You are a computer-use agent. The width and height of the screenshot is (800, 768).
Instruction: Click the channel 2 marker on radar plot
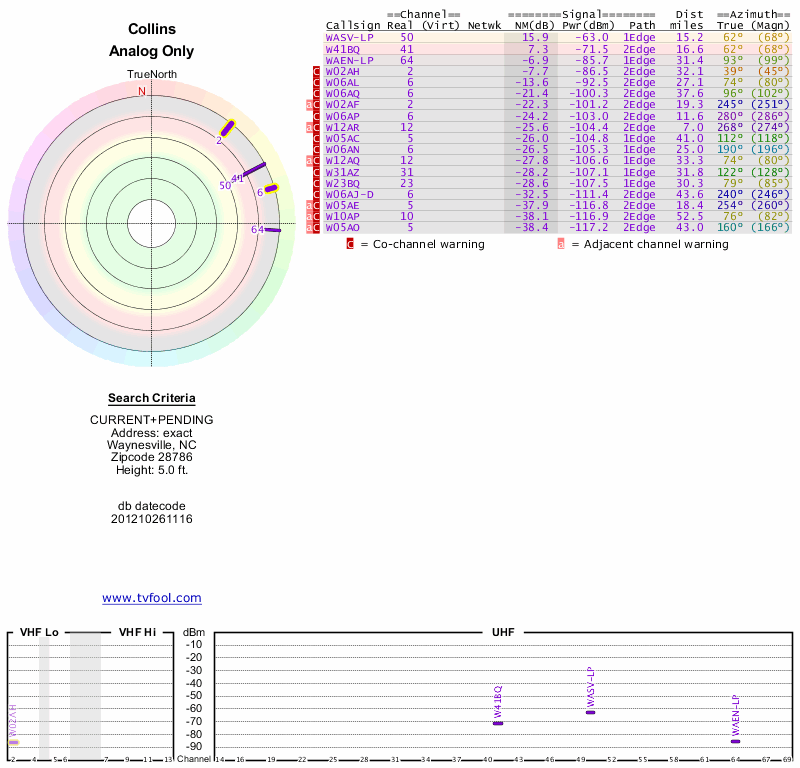point(228,128)
